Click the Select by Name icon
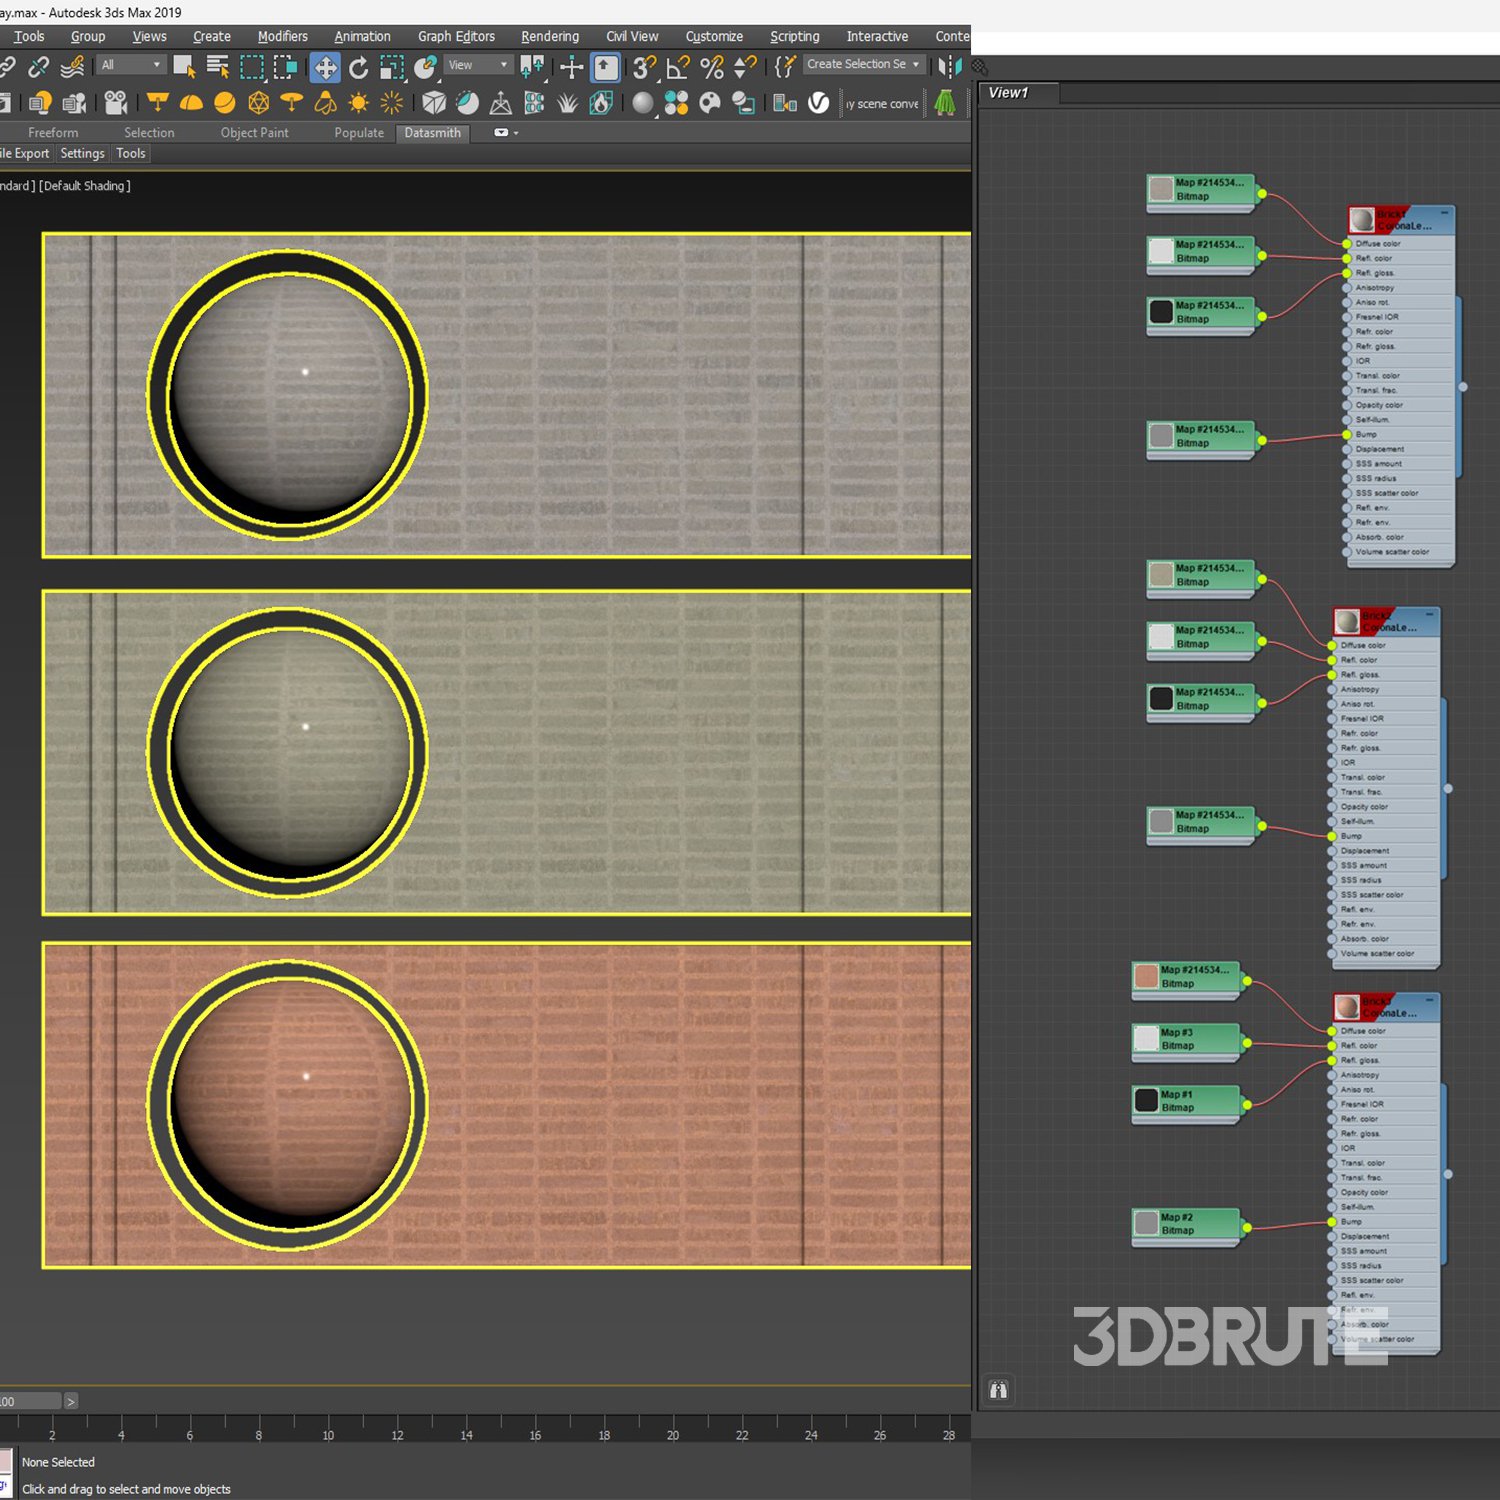Image resolution: width=1500 pixels, height=1500 pixels. pyautogui.click(x=217, y=67)
